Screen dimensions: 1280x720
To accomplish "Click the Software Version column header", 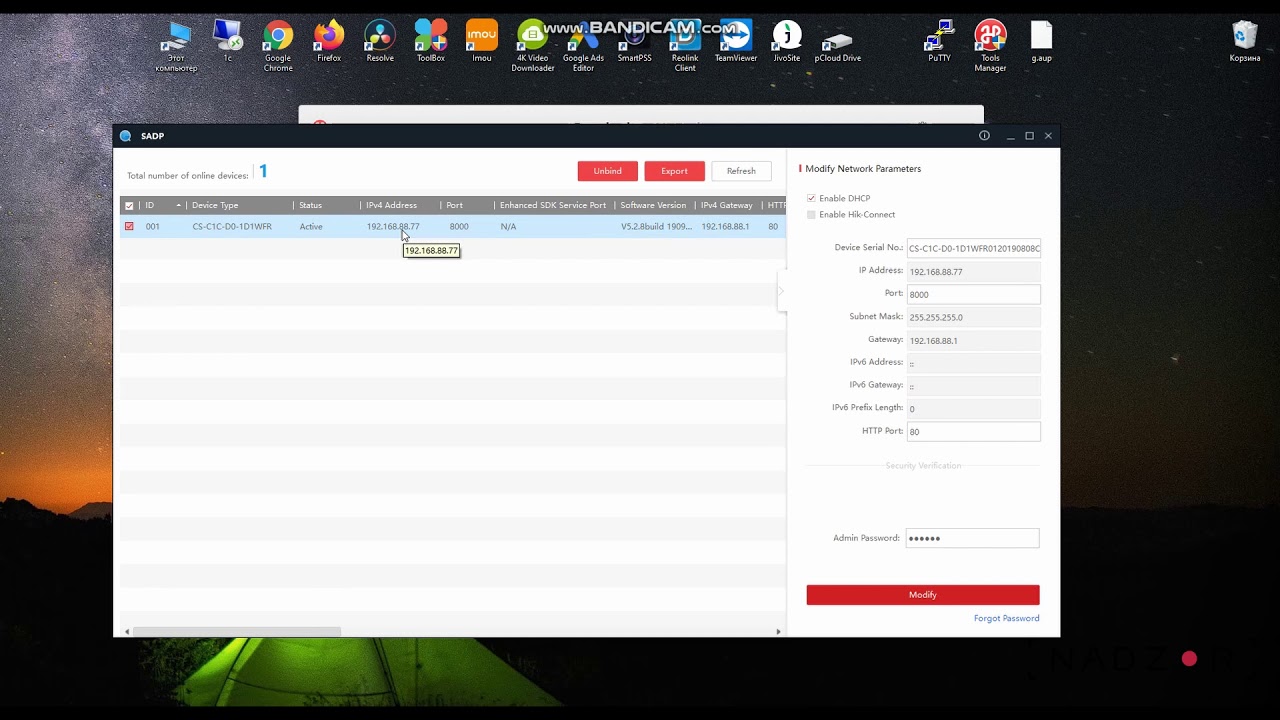I will [x=655, y=205].
